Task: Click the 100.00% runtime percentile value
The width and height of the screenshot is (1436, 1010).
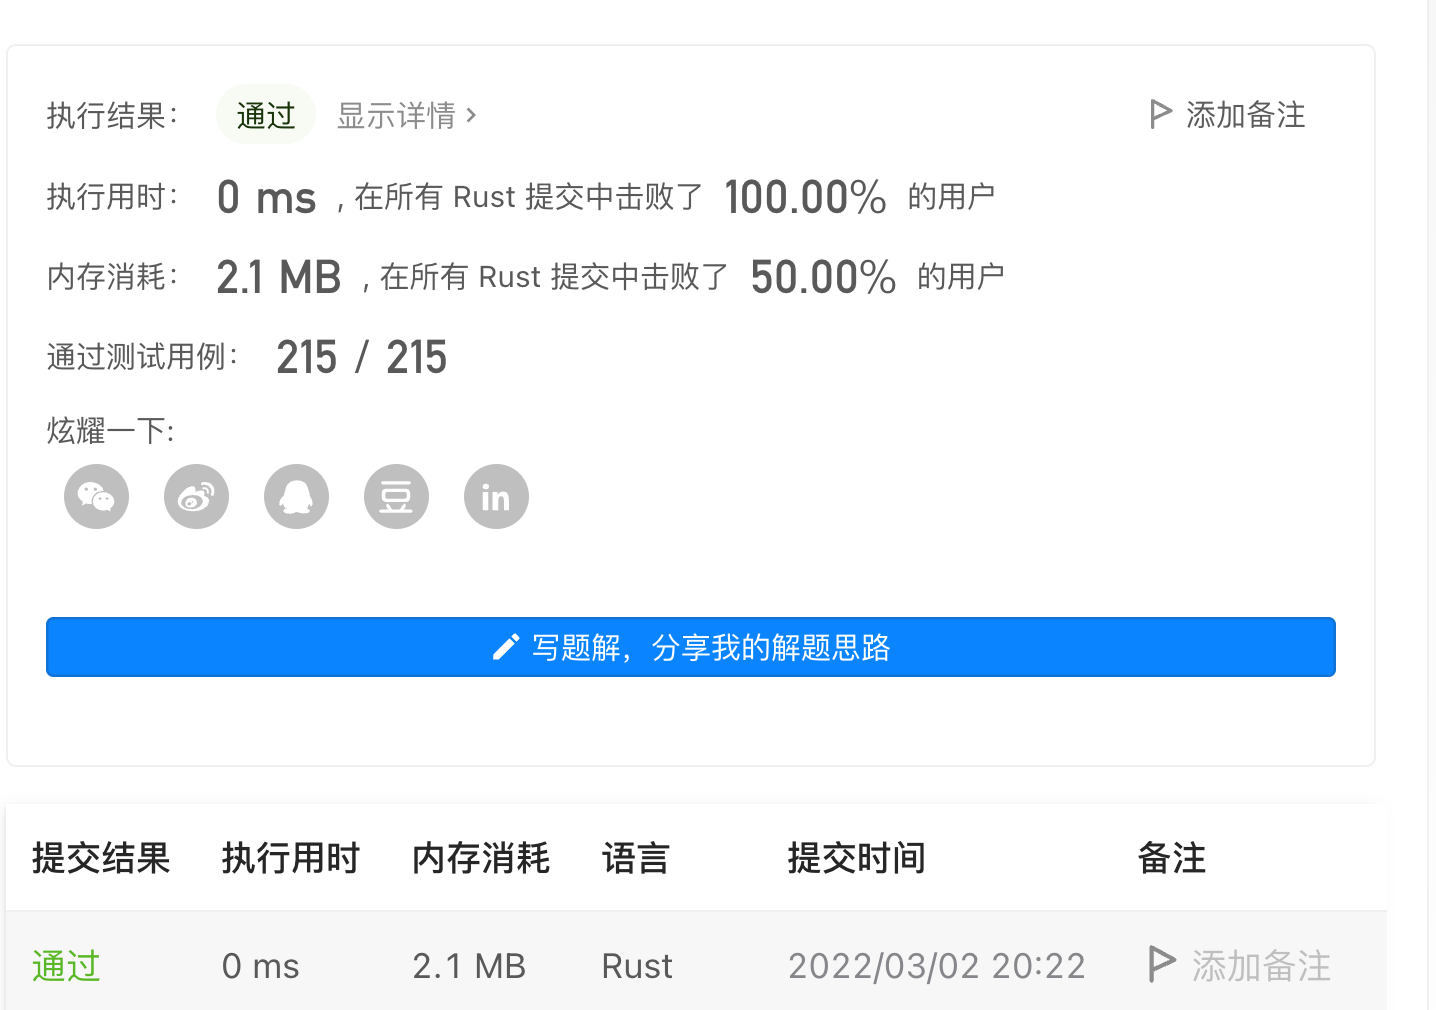Action: pos(805,197)
